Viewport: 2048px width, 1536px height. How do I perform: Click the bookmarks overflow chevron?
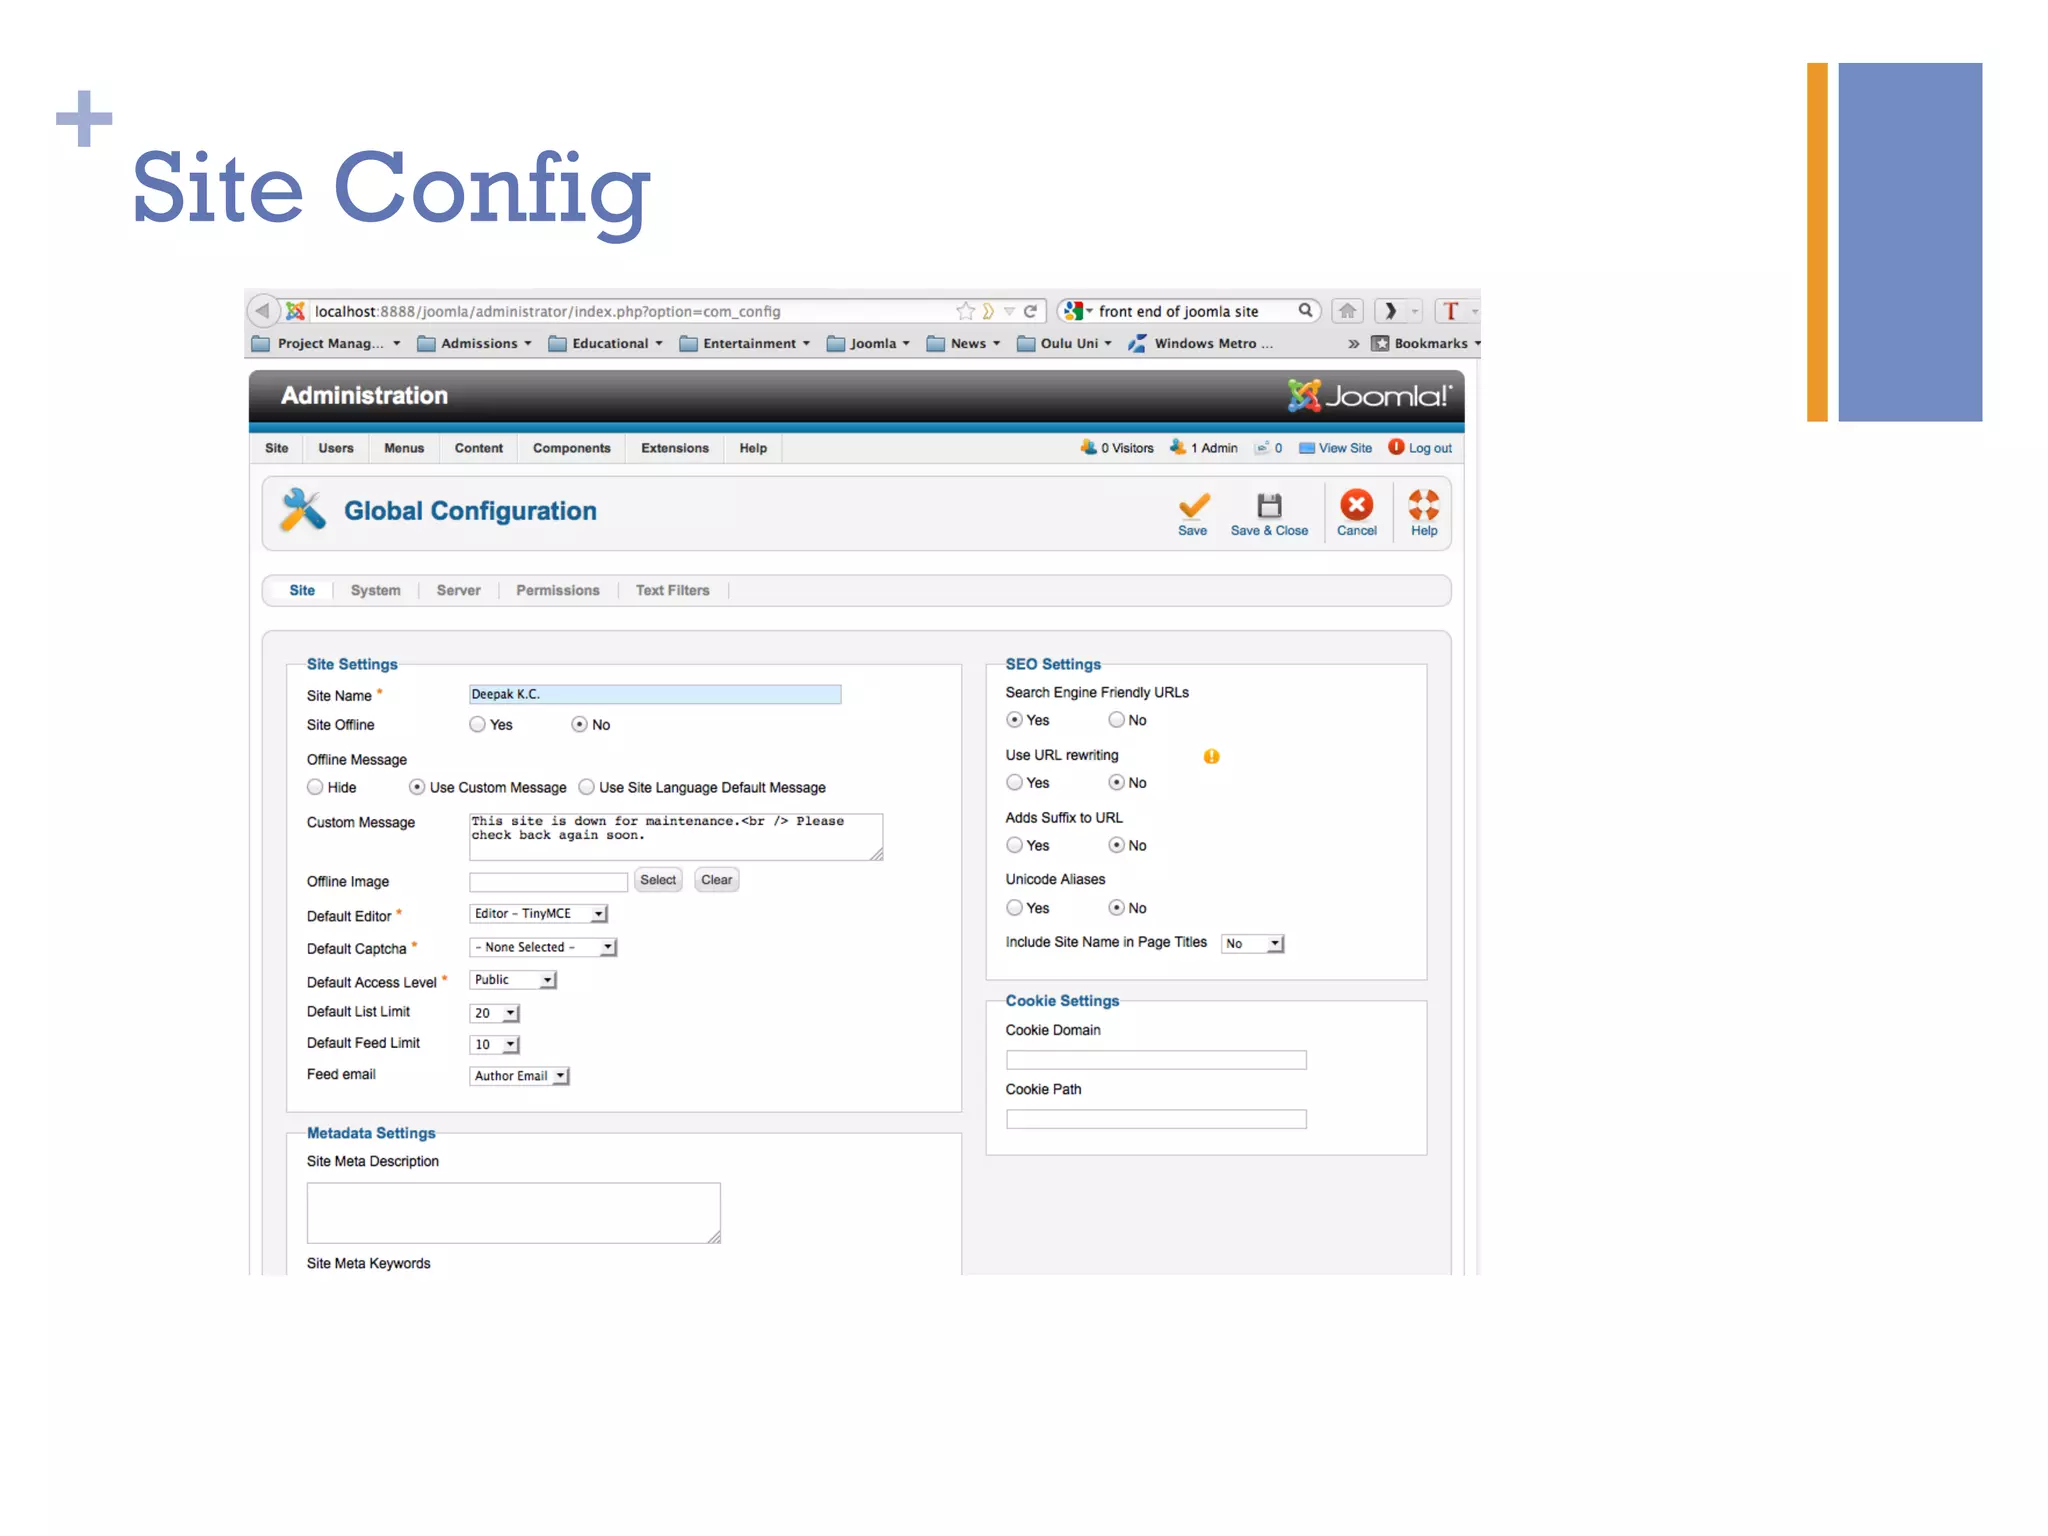(1353, 343)
